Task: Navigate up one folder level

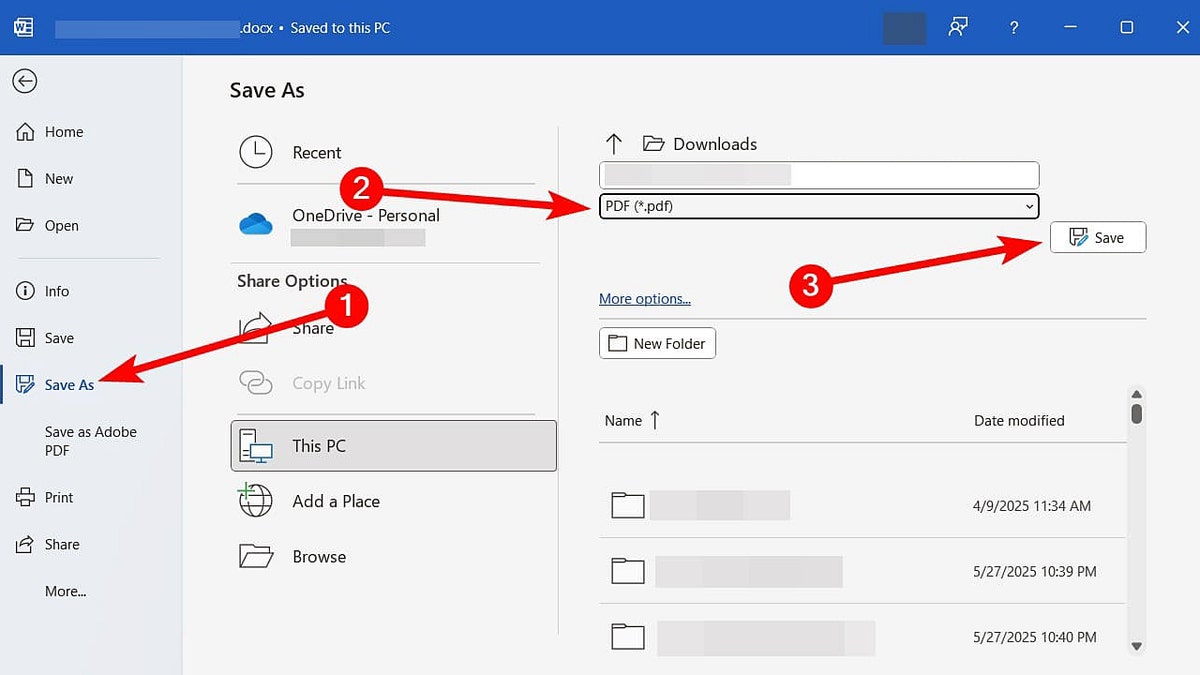Action: 613,143
